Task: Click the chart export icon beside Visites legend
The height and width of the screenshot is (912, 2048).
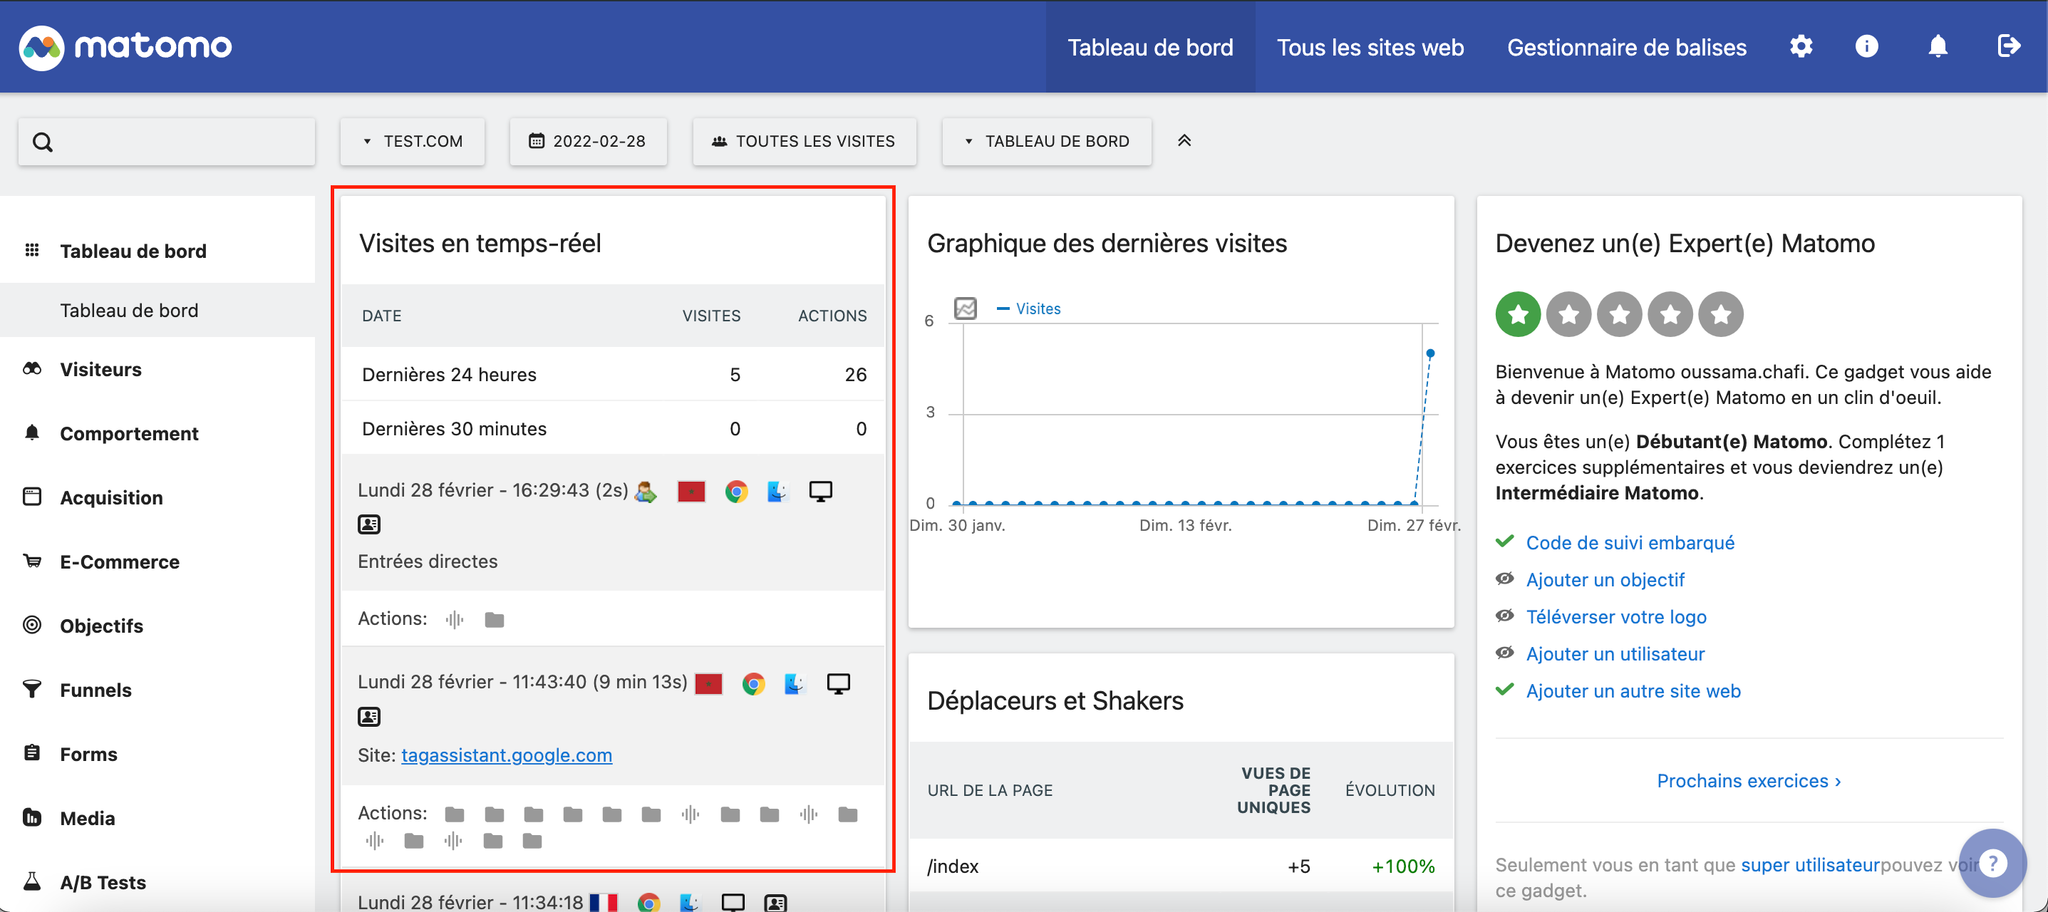Action: 965,308
